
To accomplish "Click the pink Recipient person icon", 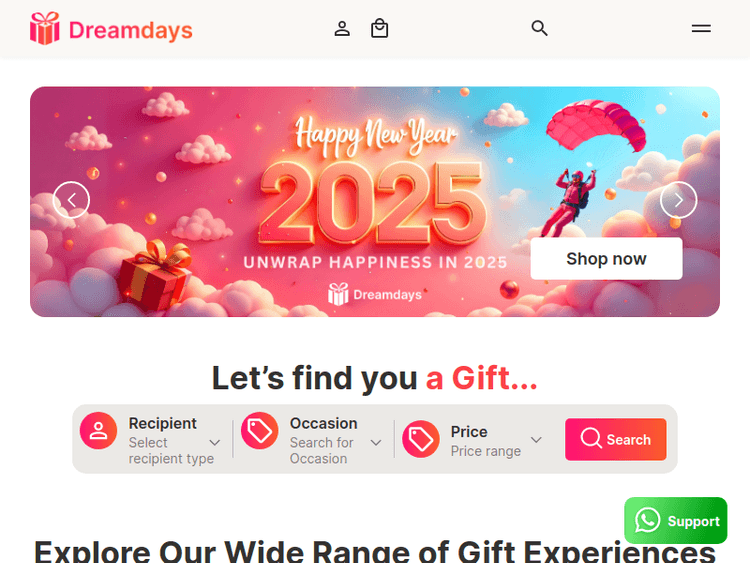I will (x=99, y=431).
